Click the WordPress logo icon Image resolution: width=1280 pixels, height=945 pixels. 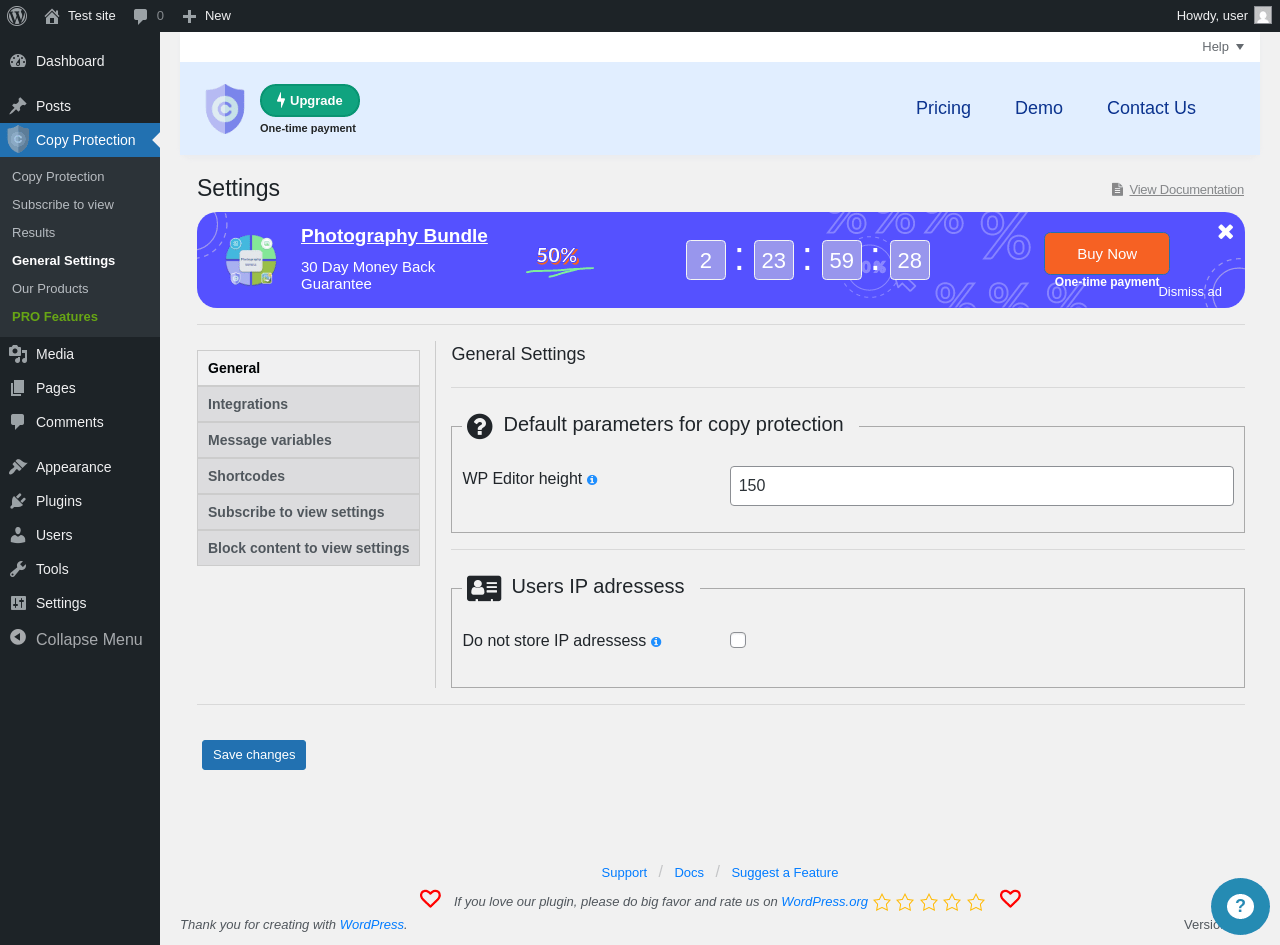17,16
